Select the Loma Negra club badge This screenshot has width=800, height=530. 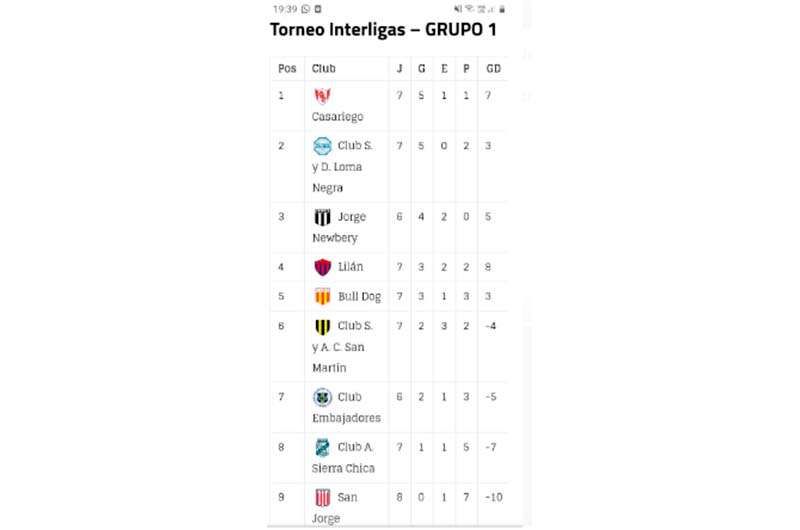[322, 146]
